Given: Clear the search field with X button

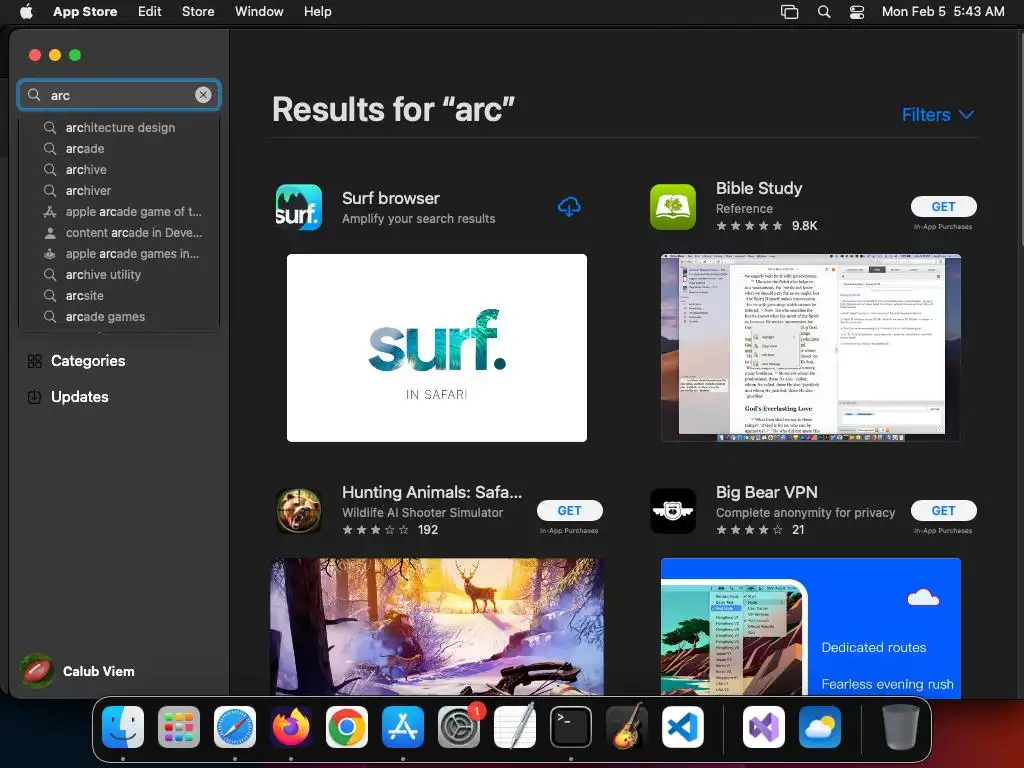Looking at the screenshot, I should (203, 95).
